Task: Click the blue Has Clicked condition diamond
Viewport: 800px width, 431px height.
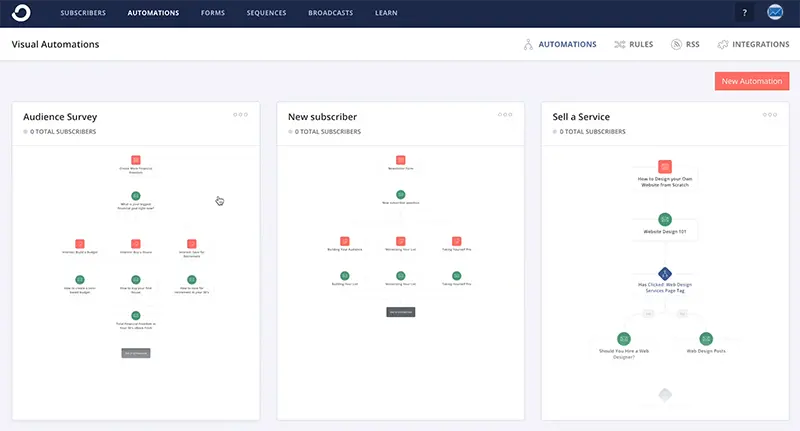Action: 665,273
